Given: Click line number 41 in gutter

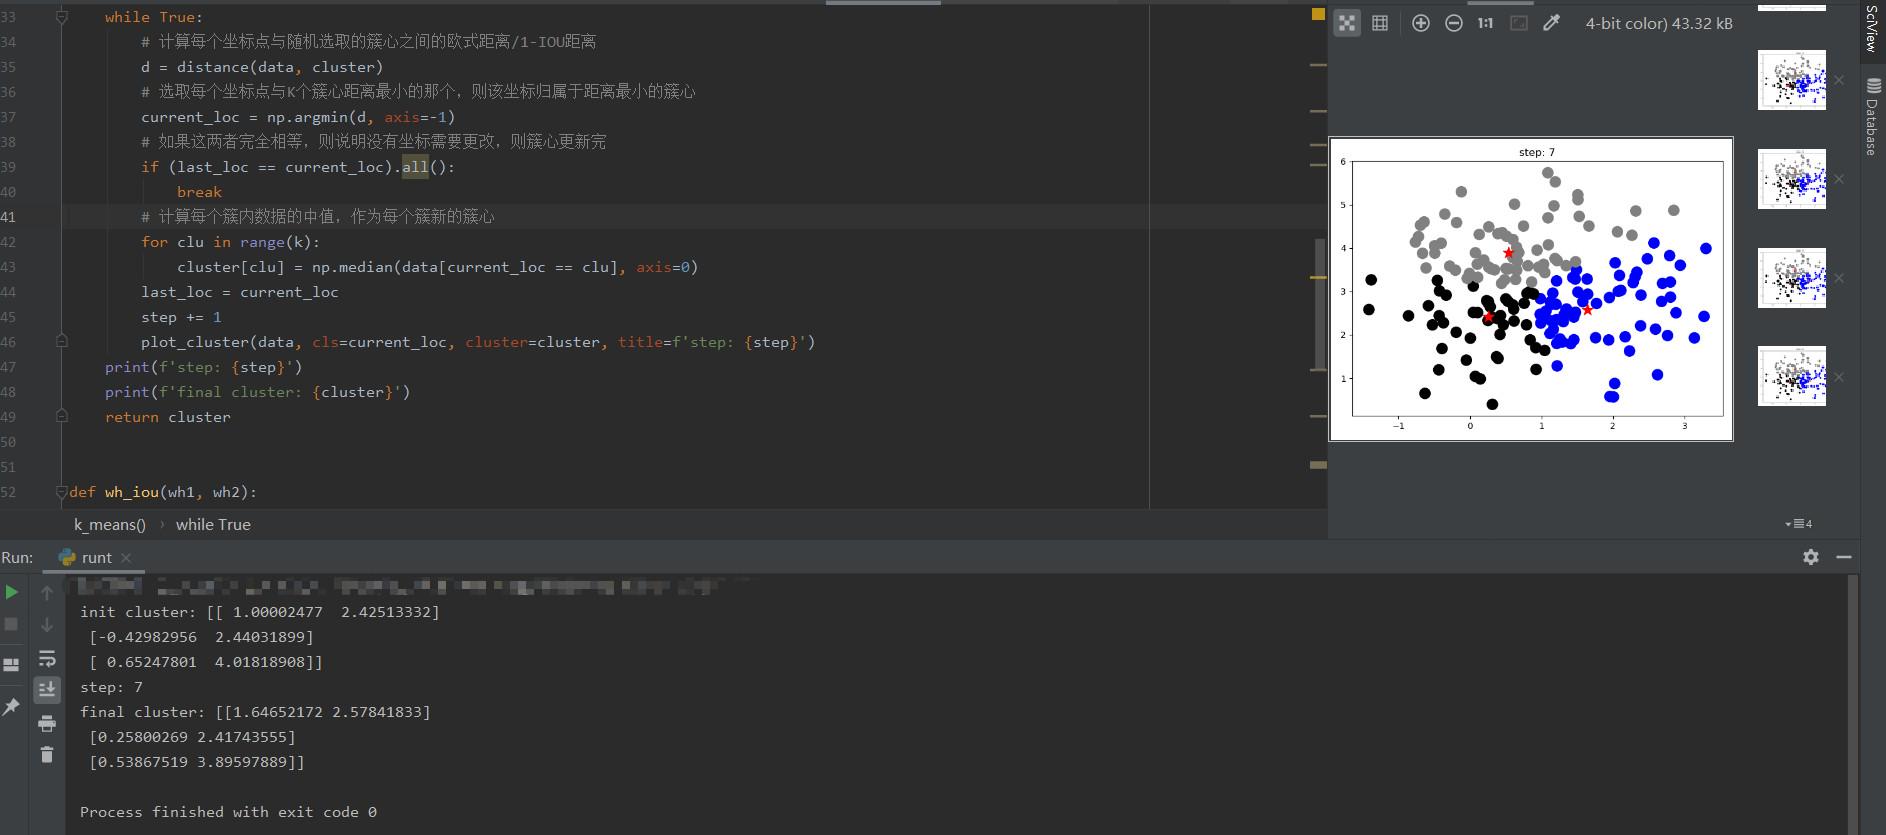Looking at the screenshot, I should 8,216.
